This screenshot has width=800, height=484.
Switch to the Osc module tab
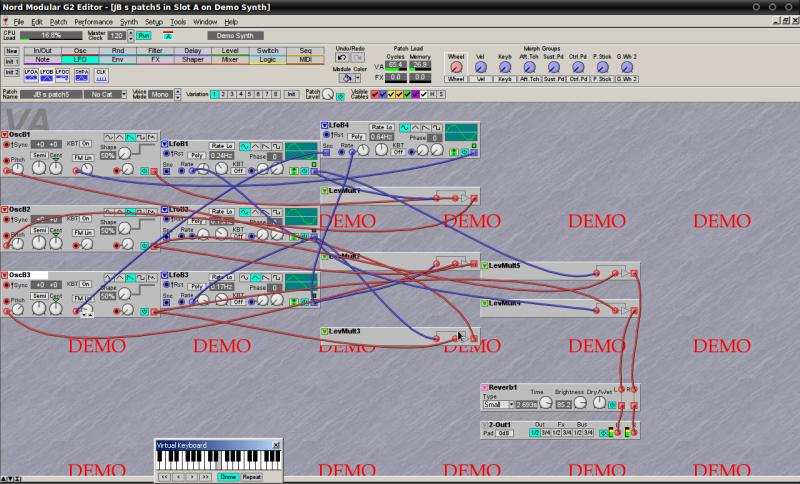(80, 50)
